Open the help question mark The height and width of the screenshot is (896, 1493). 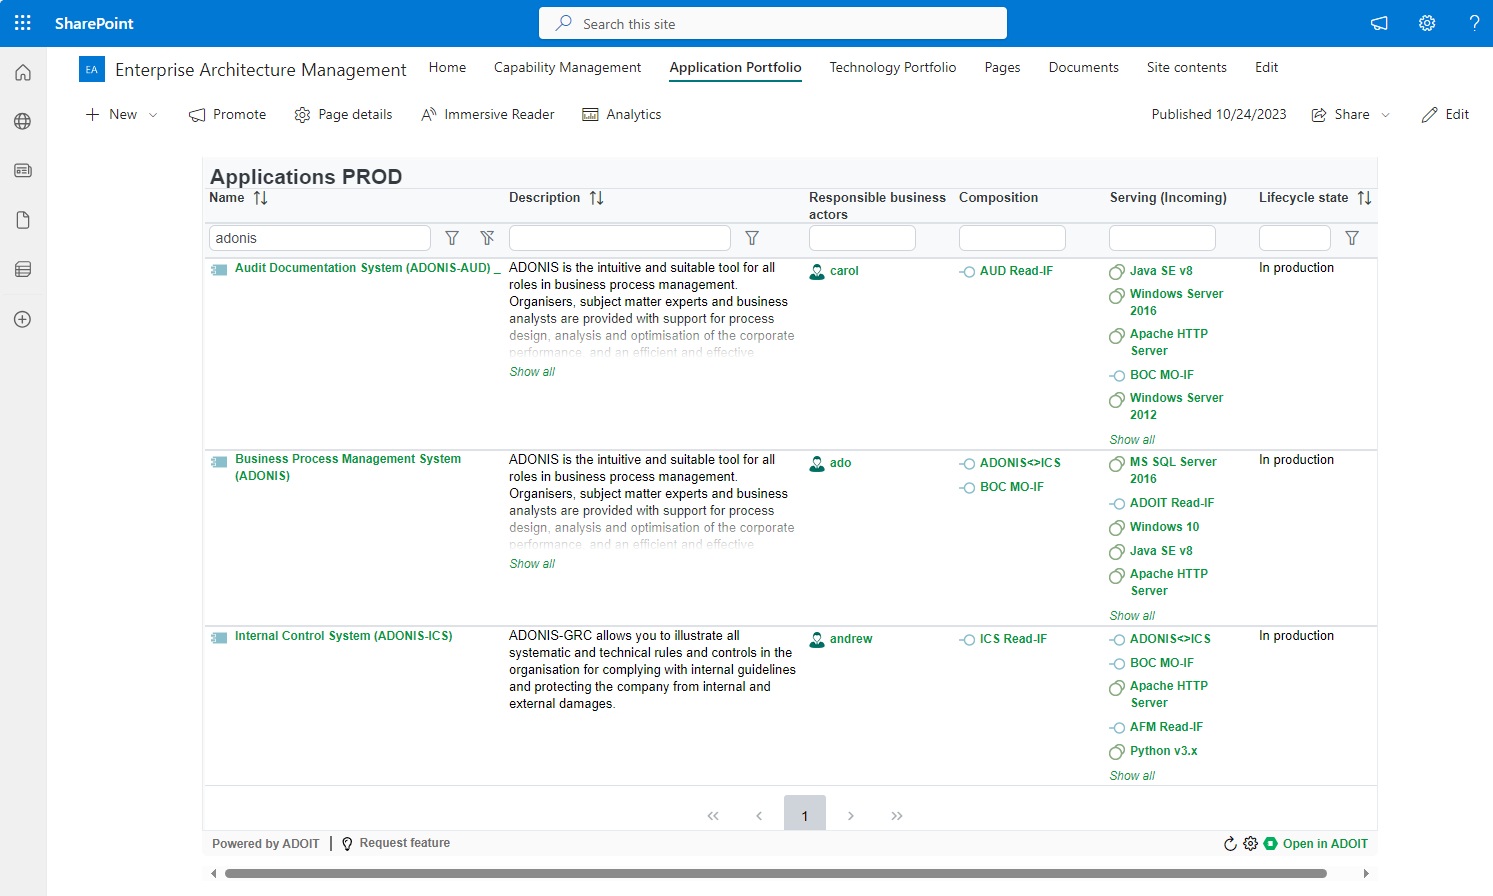tap(1474, 23)
